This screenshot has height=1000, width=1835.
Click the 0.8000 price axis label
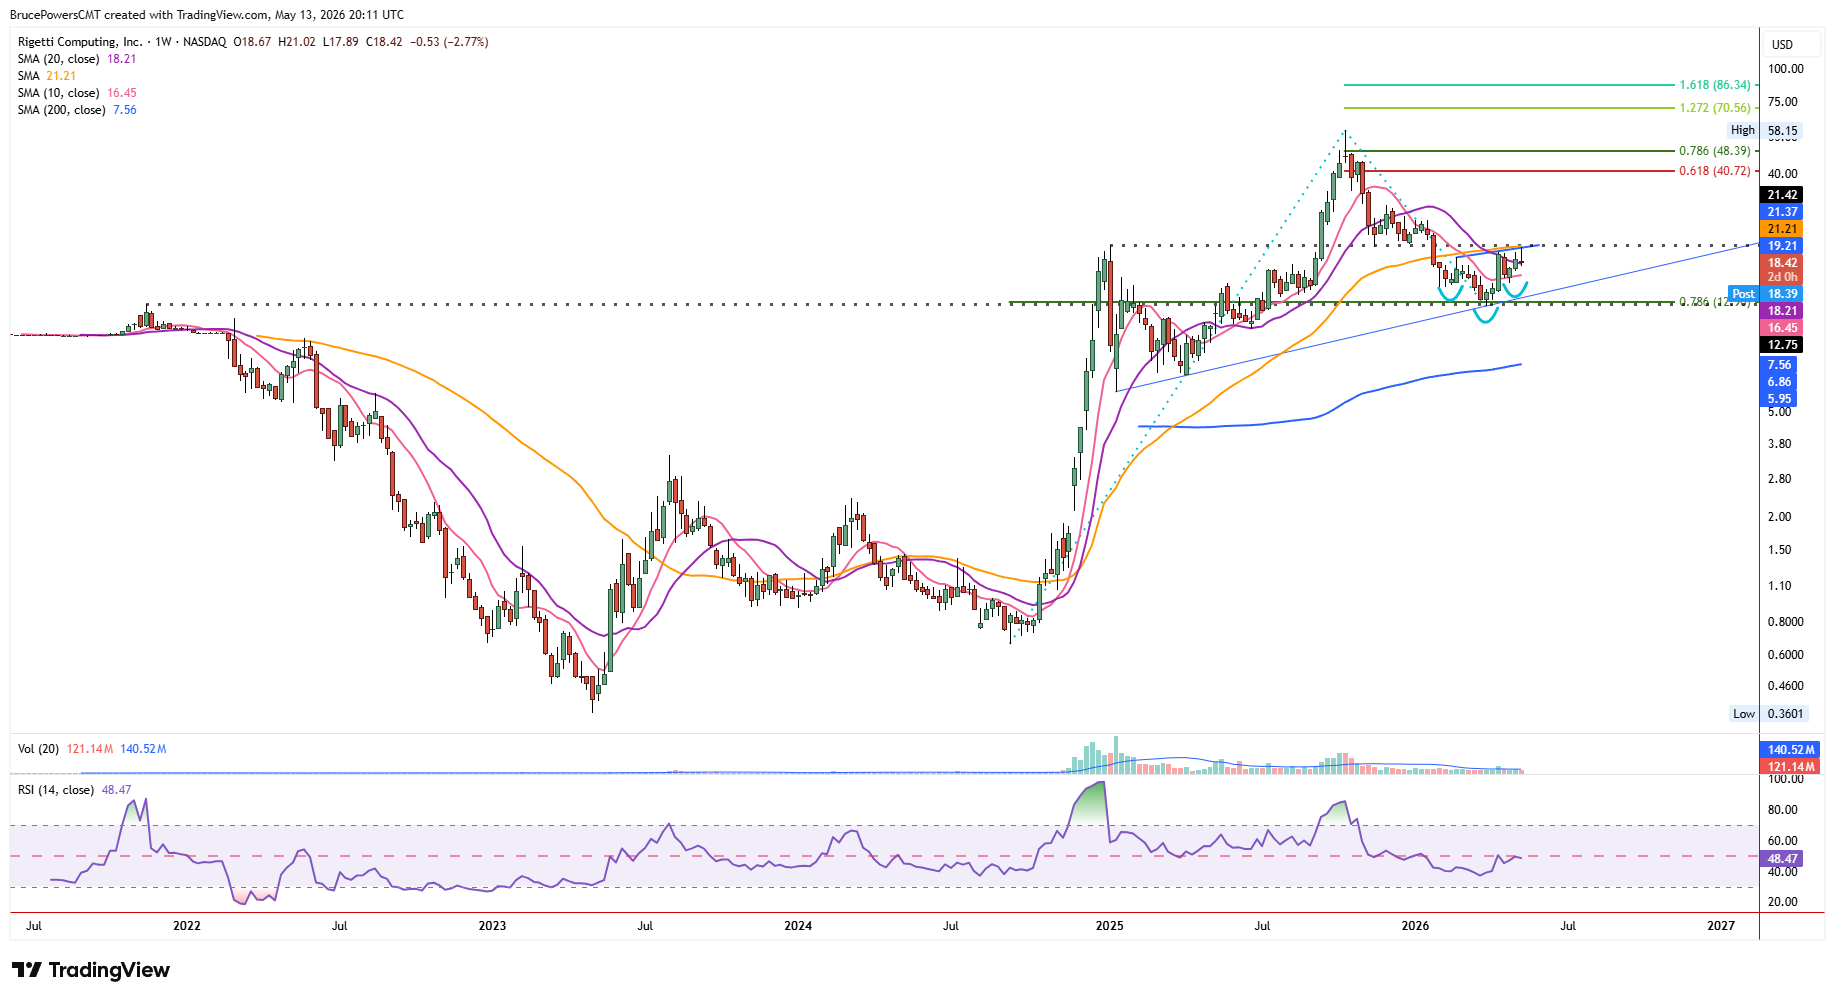[x=1786, y=622]
